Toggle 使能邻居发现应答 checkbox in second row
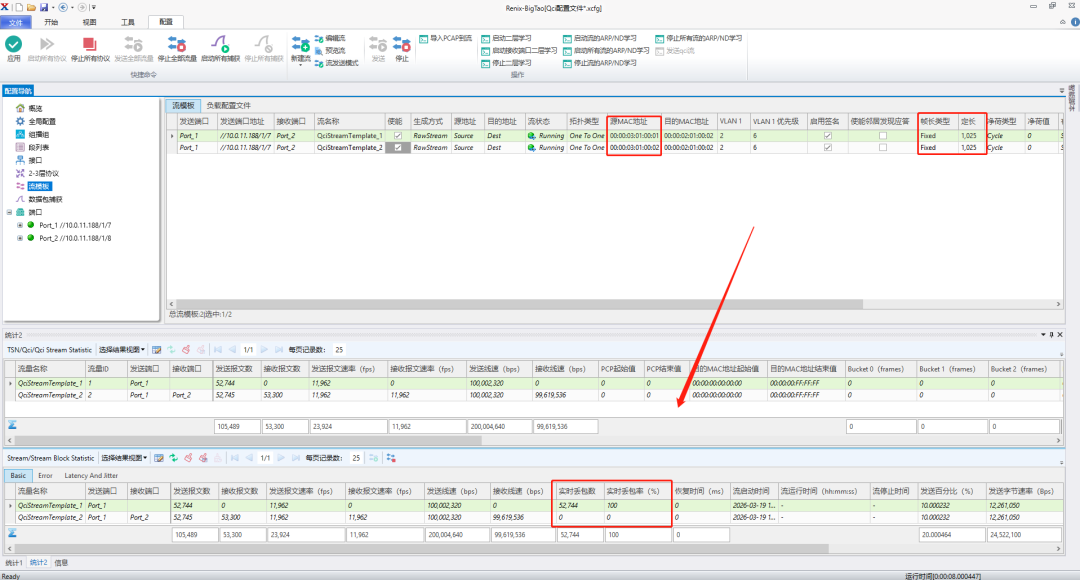 (882, 147)
